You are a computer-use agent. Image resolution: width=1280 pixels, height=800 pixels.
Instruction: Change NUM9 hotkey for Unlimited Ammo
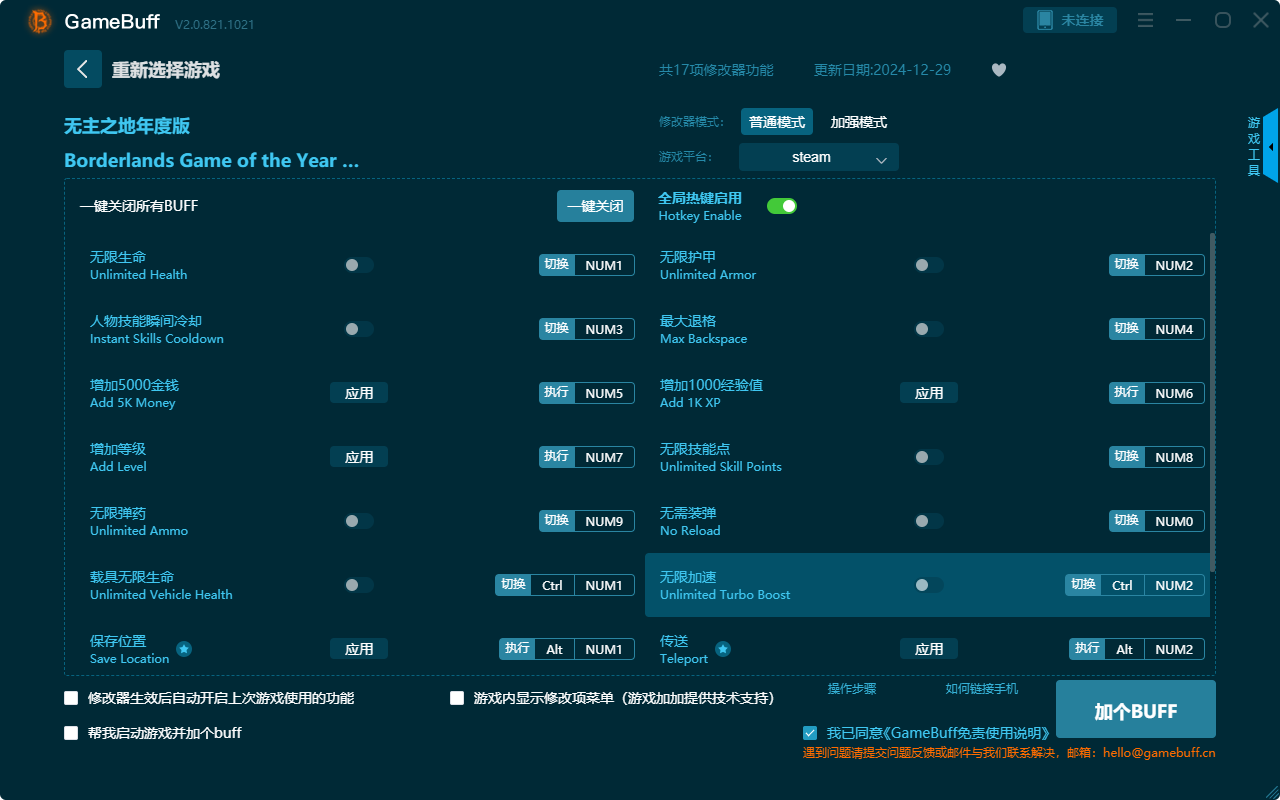point(604,521)
